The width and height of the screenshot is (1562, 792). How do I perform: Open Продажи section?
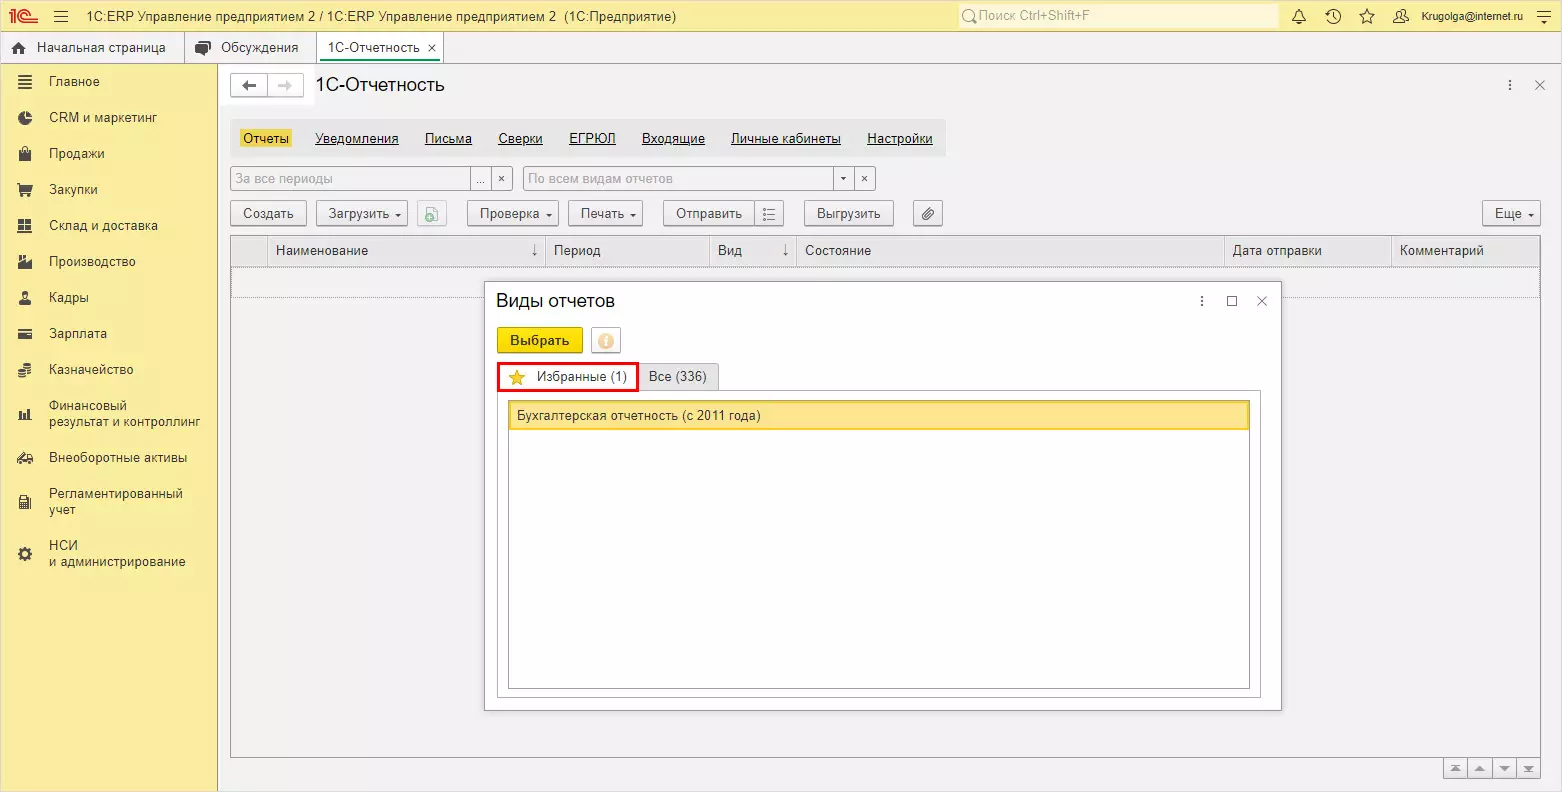[x=109, y=154]
